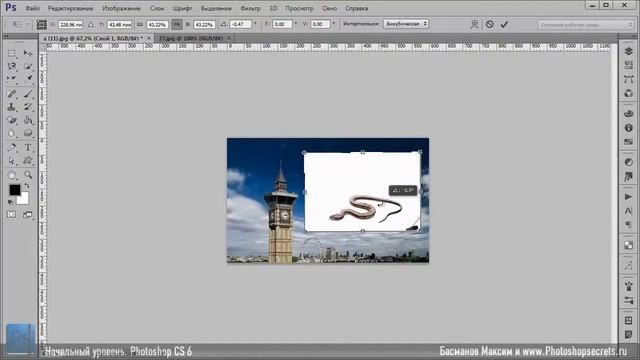
Task: Commit the transform with checkmark
Action: 504,24
